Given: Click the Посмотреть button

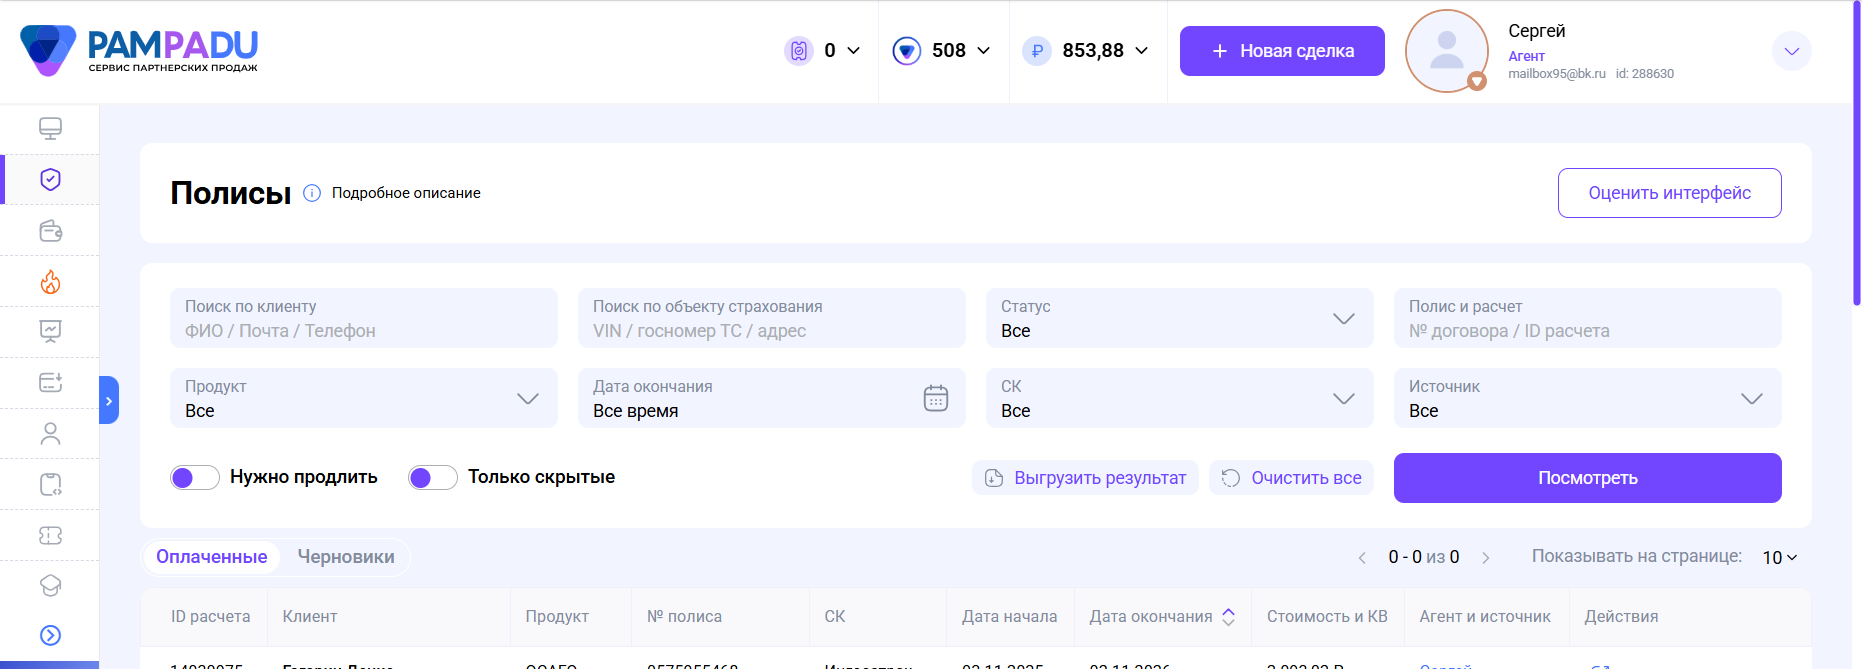Looking at the screenshot, I should click(1588, 478).
